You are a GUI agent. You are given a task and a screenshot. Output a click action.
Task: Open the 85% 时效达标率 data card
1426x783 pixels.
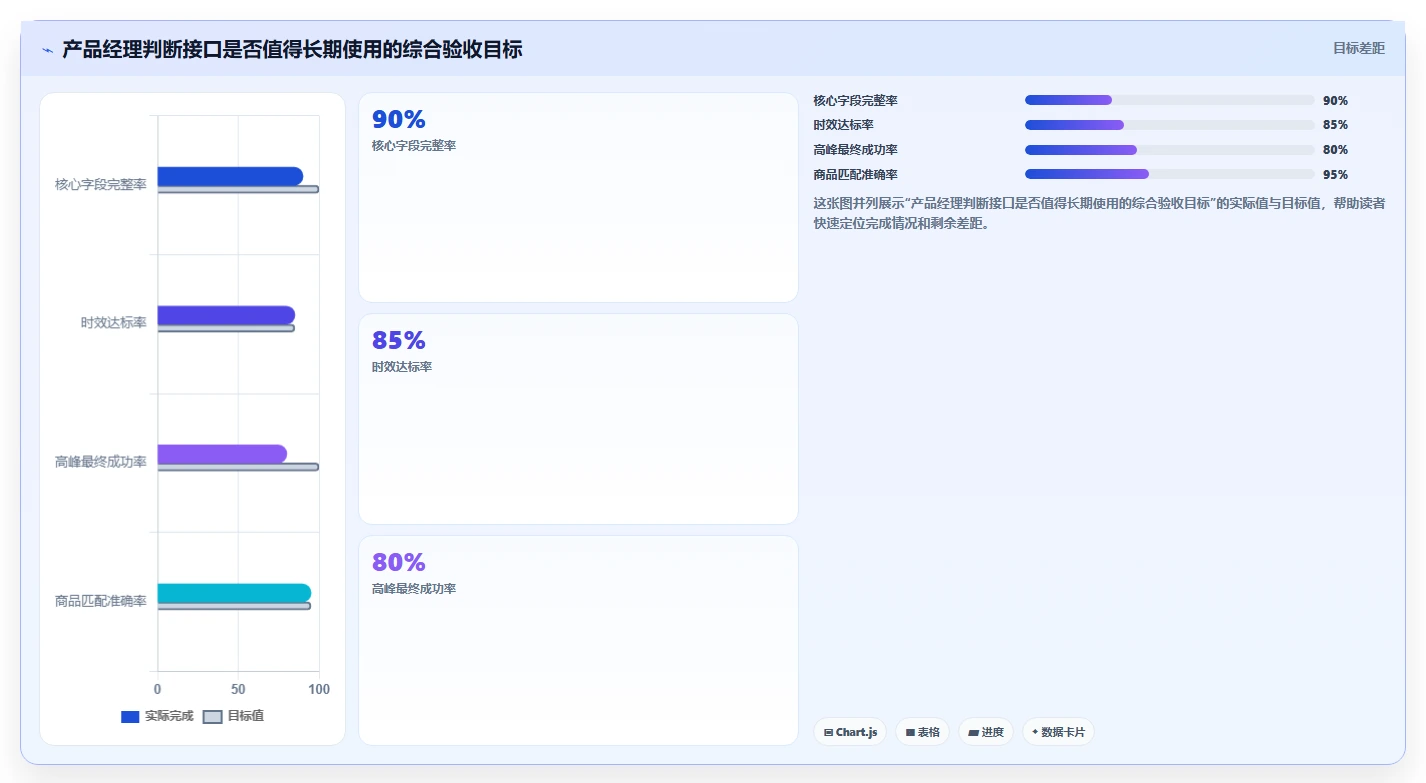[578, 419]
